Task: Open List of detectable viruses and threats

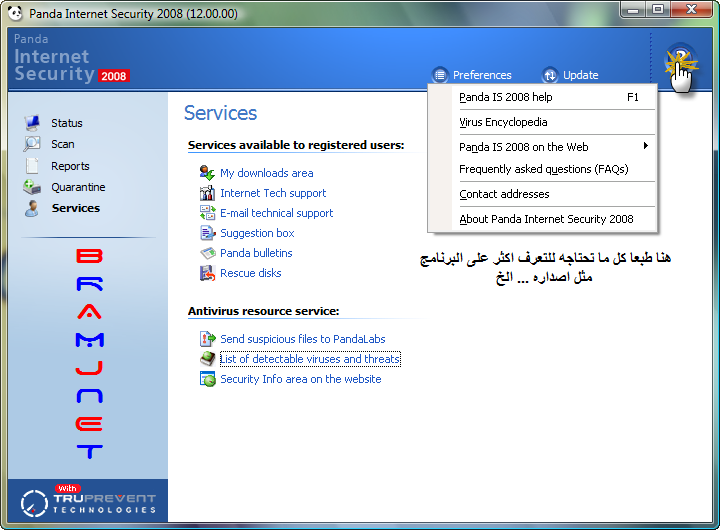Action: pyautogui.click(x=310, y=359)
